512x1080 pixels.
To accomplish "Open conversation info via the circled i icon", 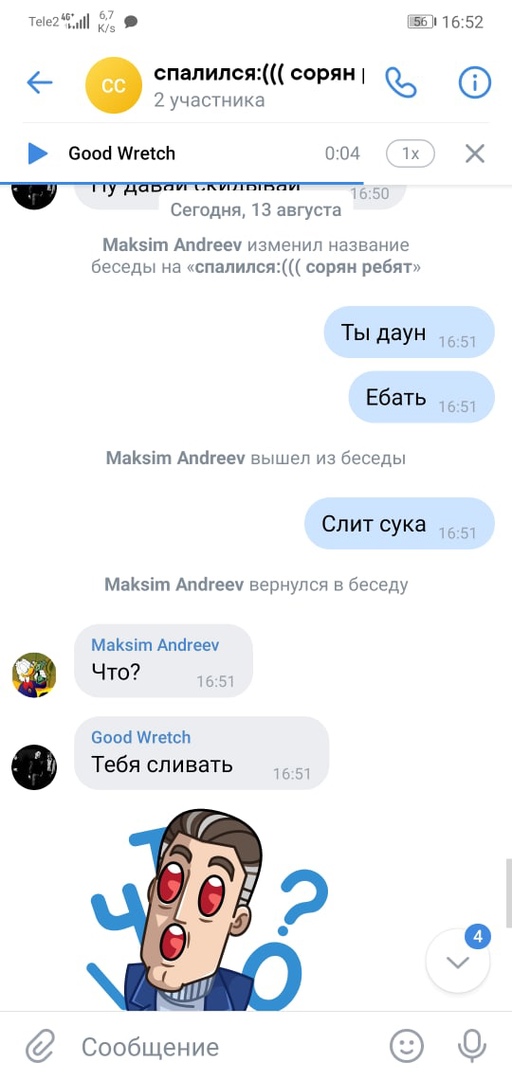I will 474,83.
